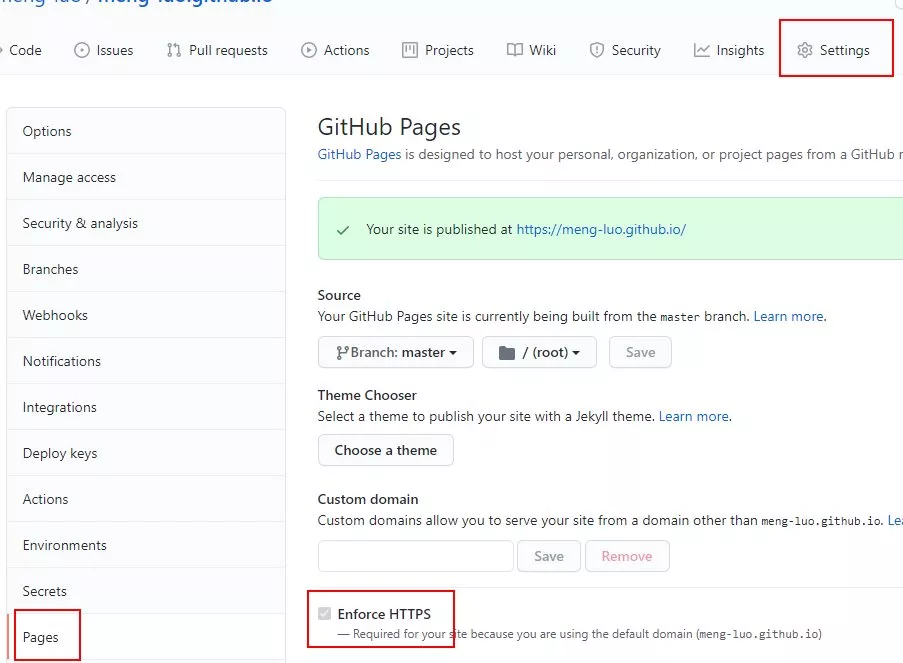Click the Theme Chooser heading
Screen dimensions: 903x663
coord(367,395)
